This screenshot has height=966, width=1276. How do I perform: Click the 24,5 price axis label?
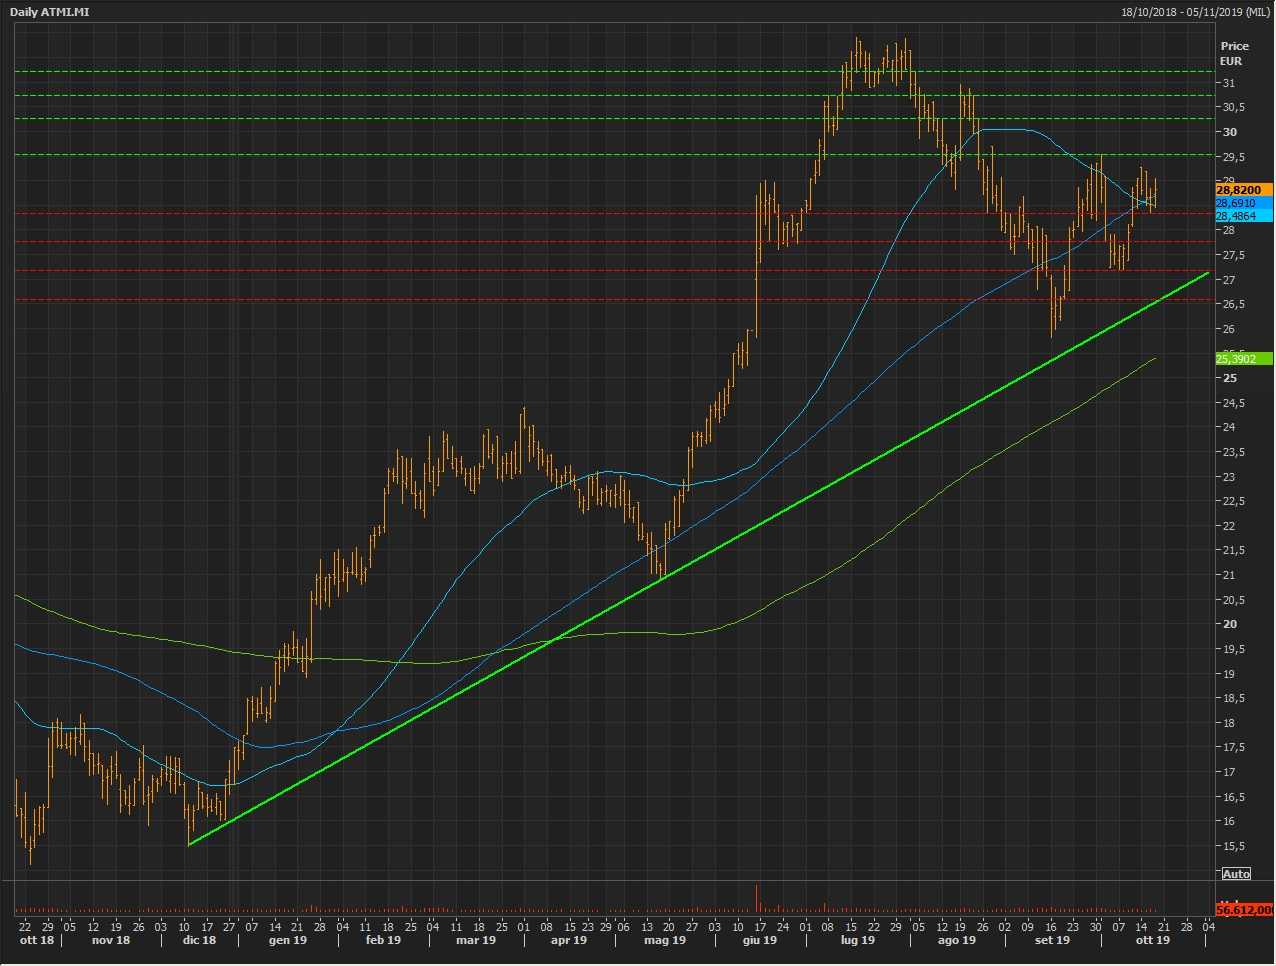[x=1234, y=403]
